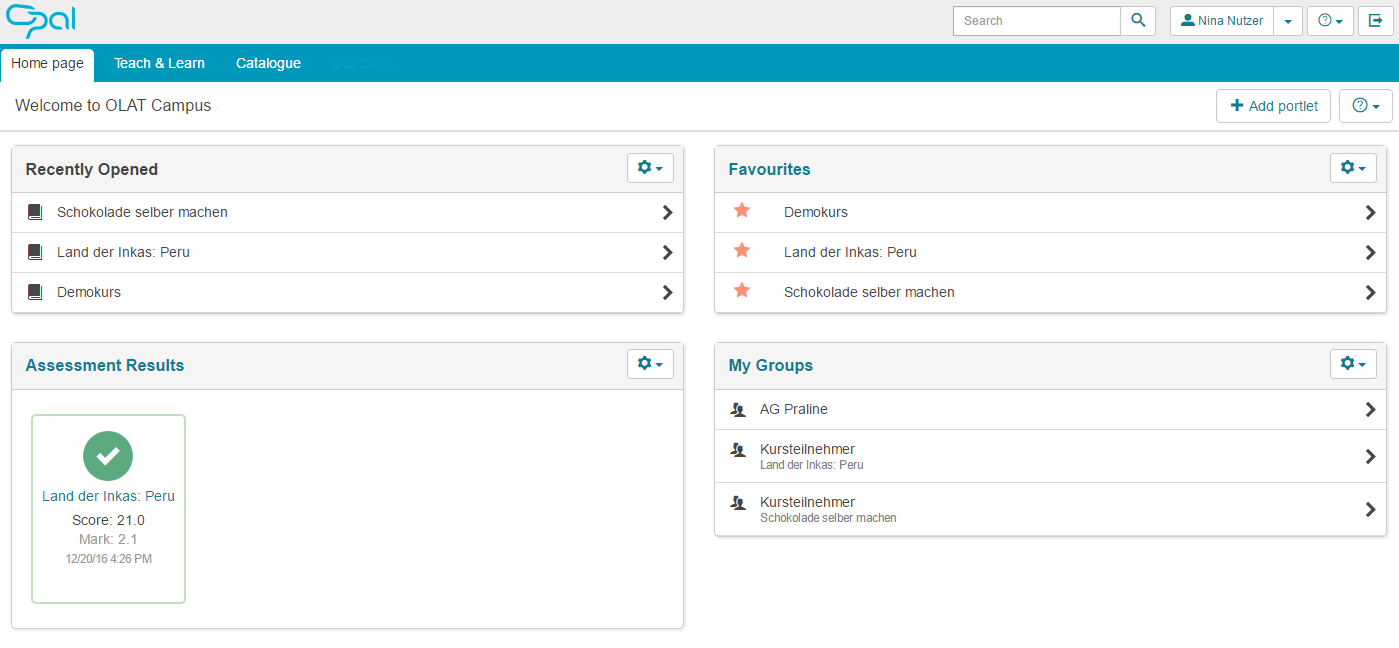Open Land der Inkas: Peru assessment link
The height and width of the screenshot is (648, 1399).
pos(108,496)
